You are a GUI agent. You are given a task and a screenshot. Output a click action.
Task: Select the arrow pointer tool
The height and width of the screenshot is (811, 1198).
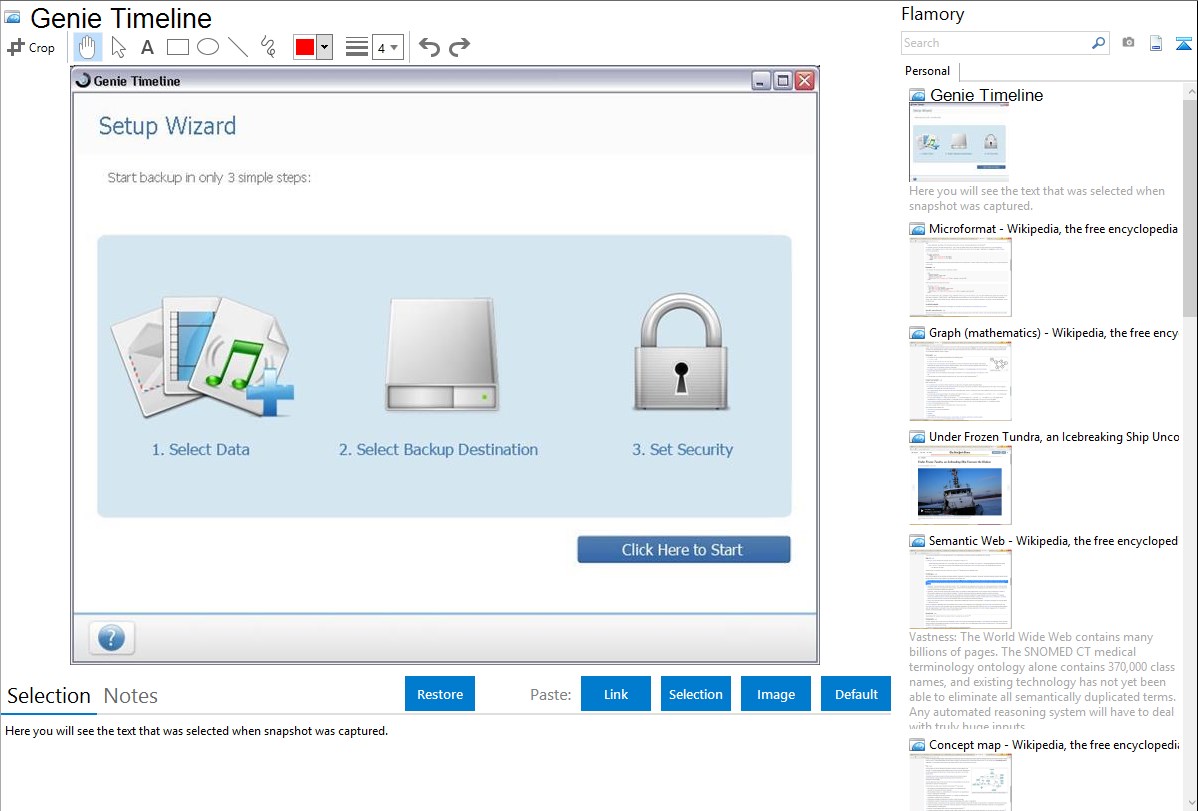coord(118,47)
